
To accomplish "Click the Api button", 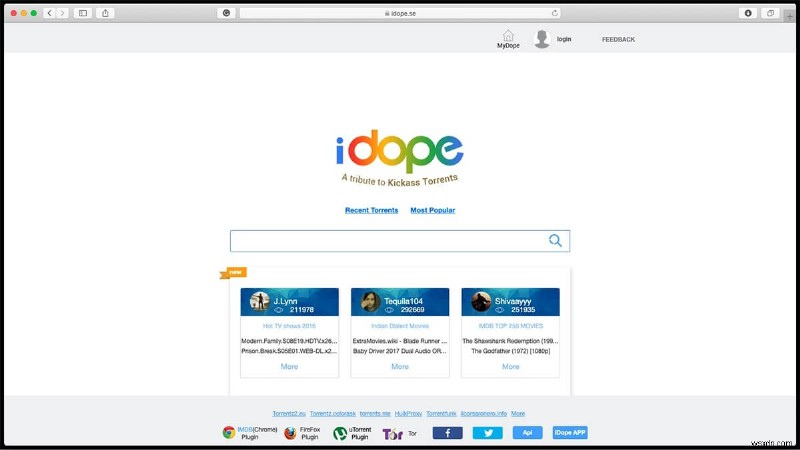I will click(528, 433).
